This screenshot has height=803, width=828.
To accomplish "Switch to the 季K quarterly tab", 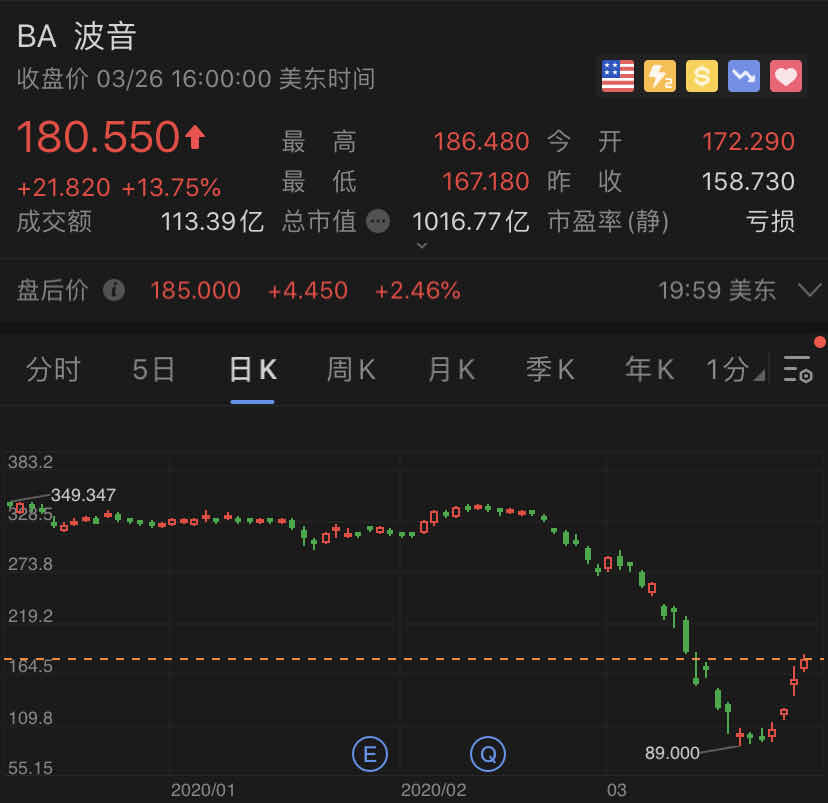I will [x=550, y=370].
